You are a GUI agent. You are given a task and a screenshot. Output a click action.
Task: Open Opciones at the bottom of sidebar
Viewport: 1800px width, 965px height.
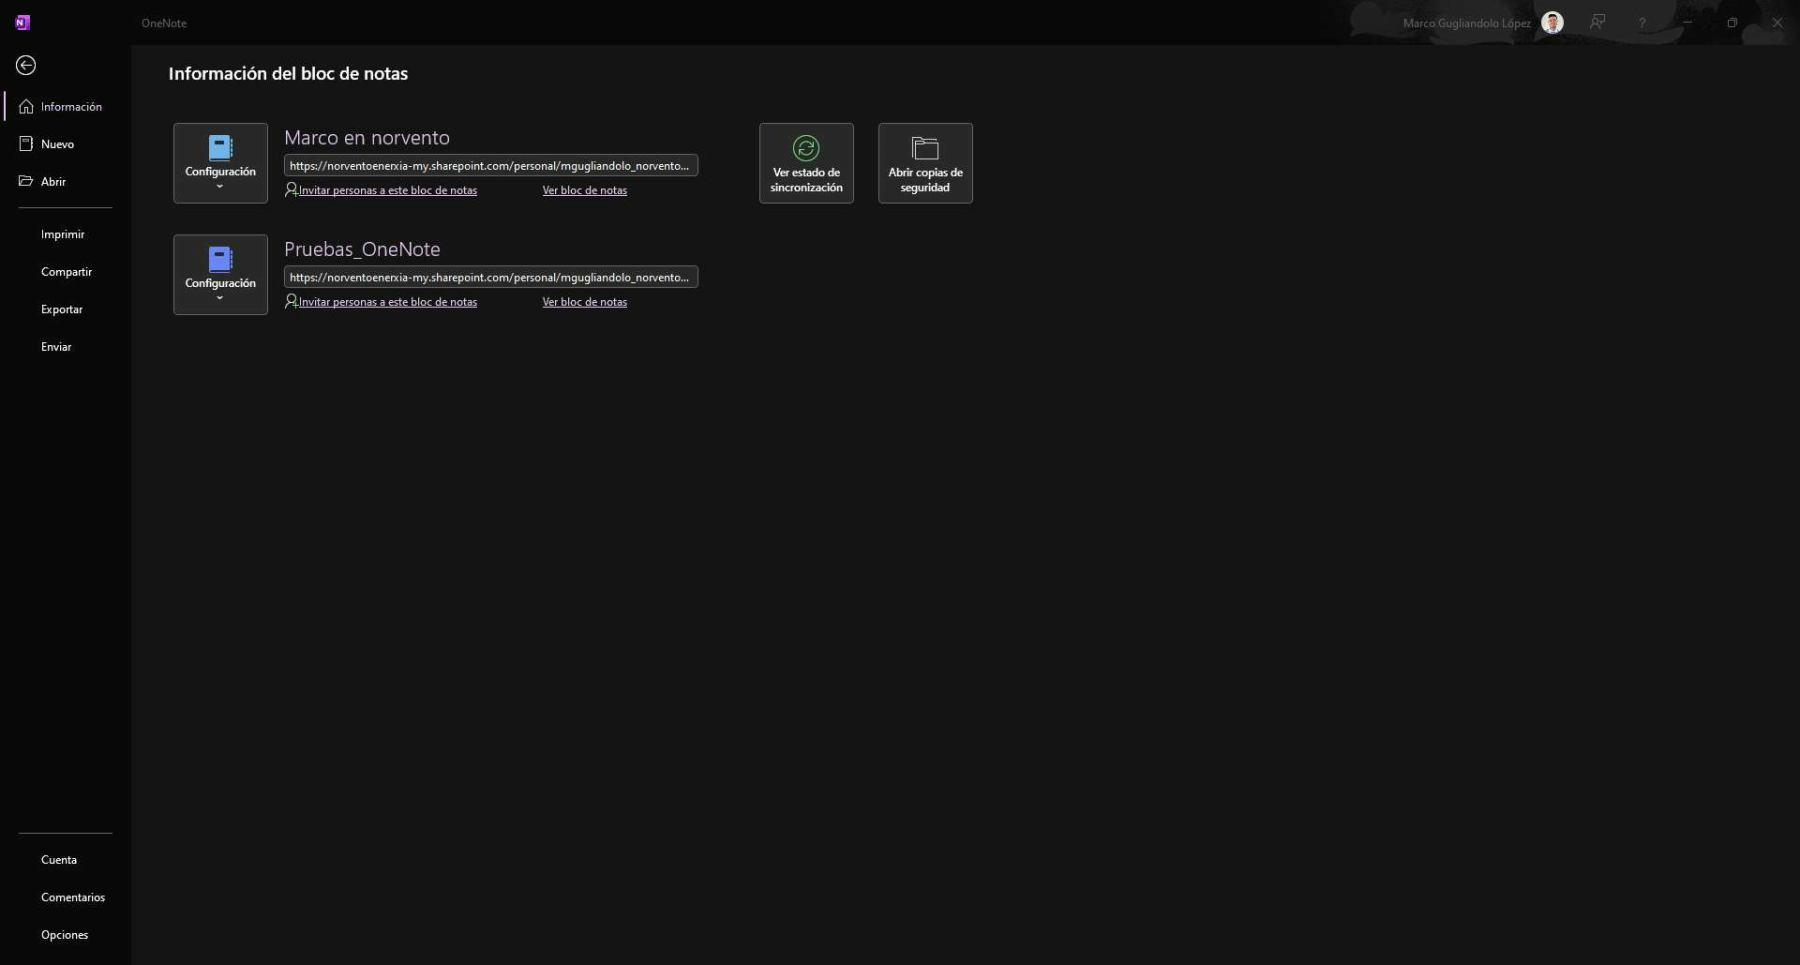coord(65,935)
